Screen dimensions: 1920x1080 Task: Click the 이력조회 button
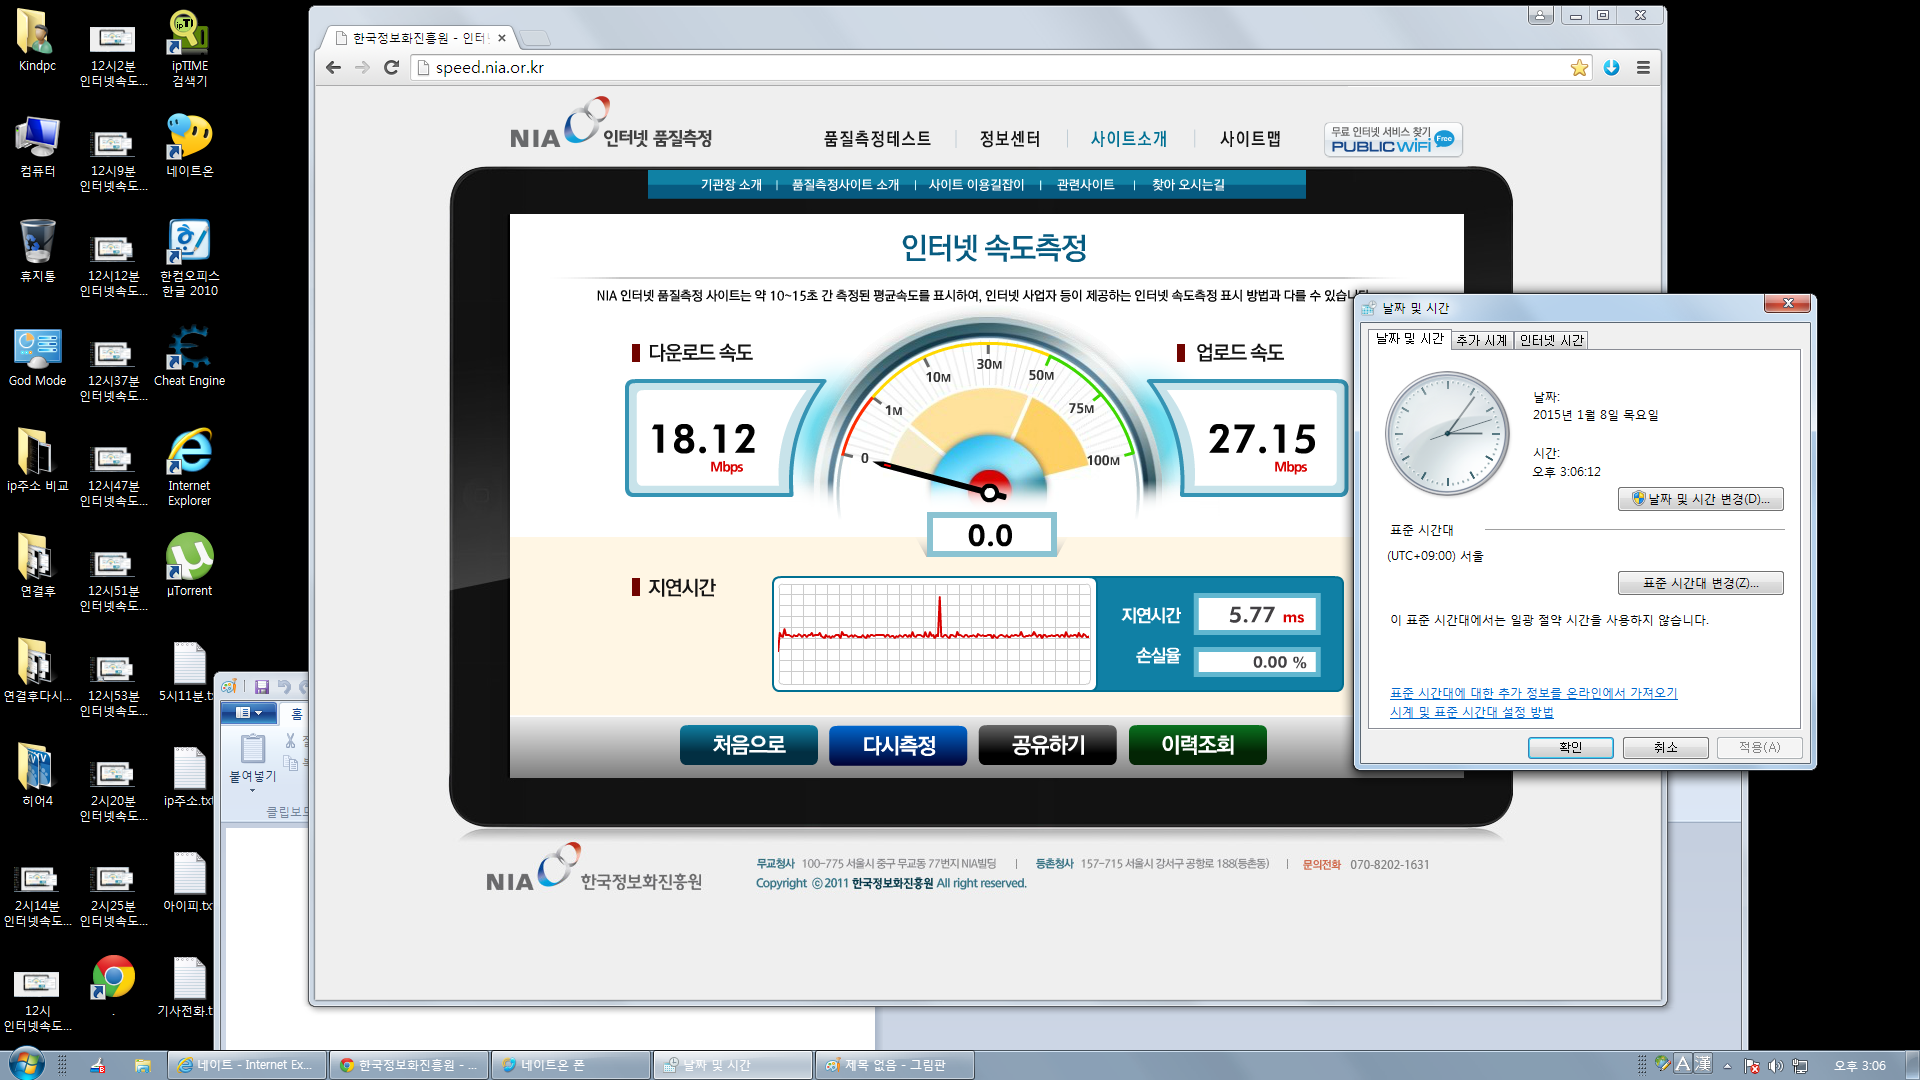tap(1197, 745)
